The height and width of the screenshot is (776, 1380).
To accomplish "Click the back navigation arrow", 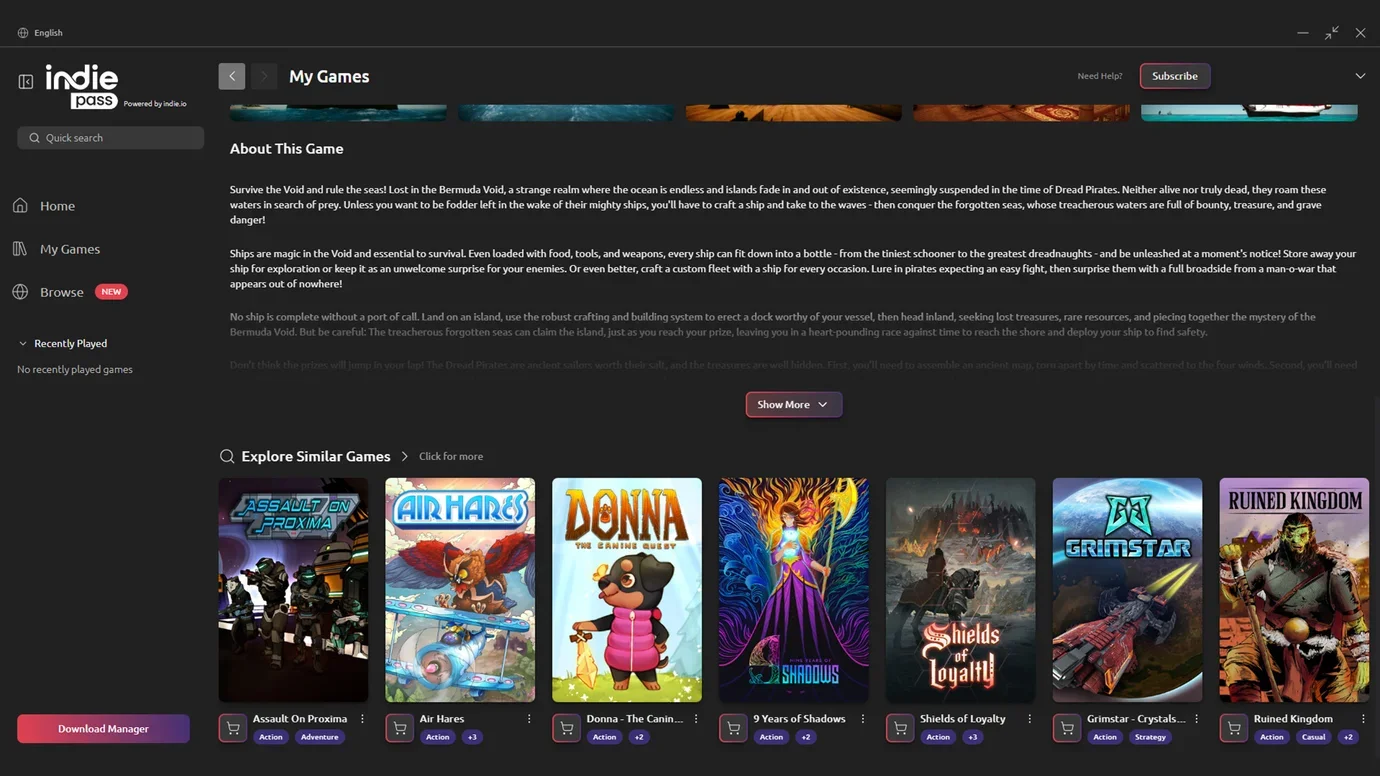I will [x=232, y=76].
